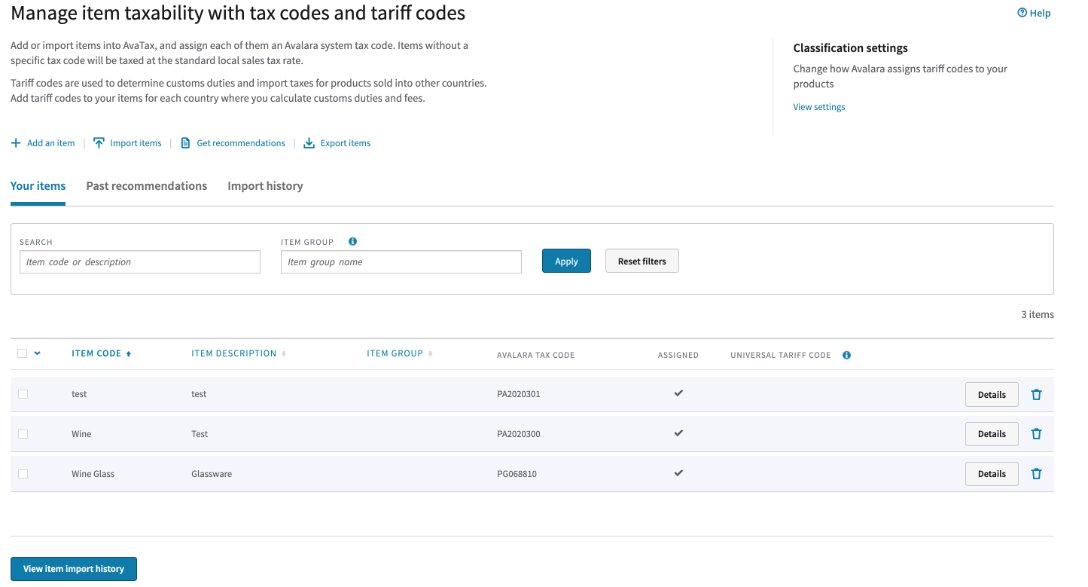Click the Apply filter button

click(566, 261)
